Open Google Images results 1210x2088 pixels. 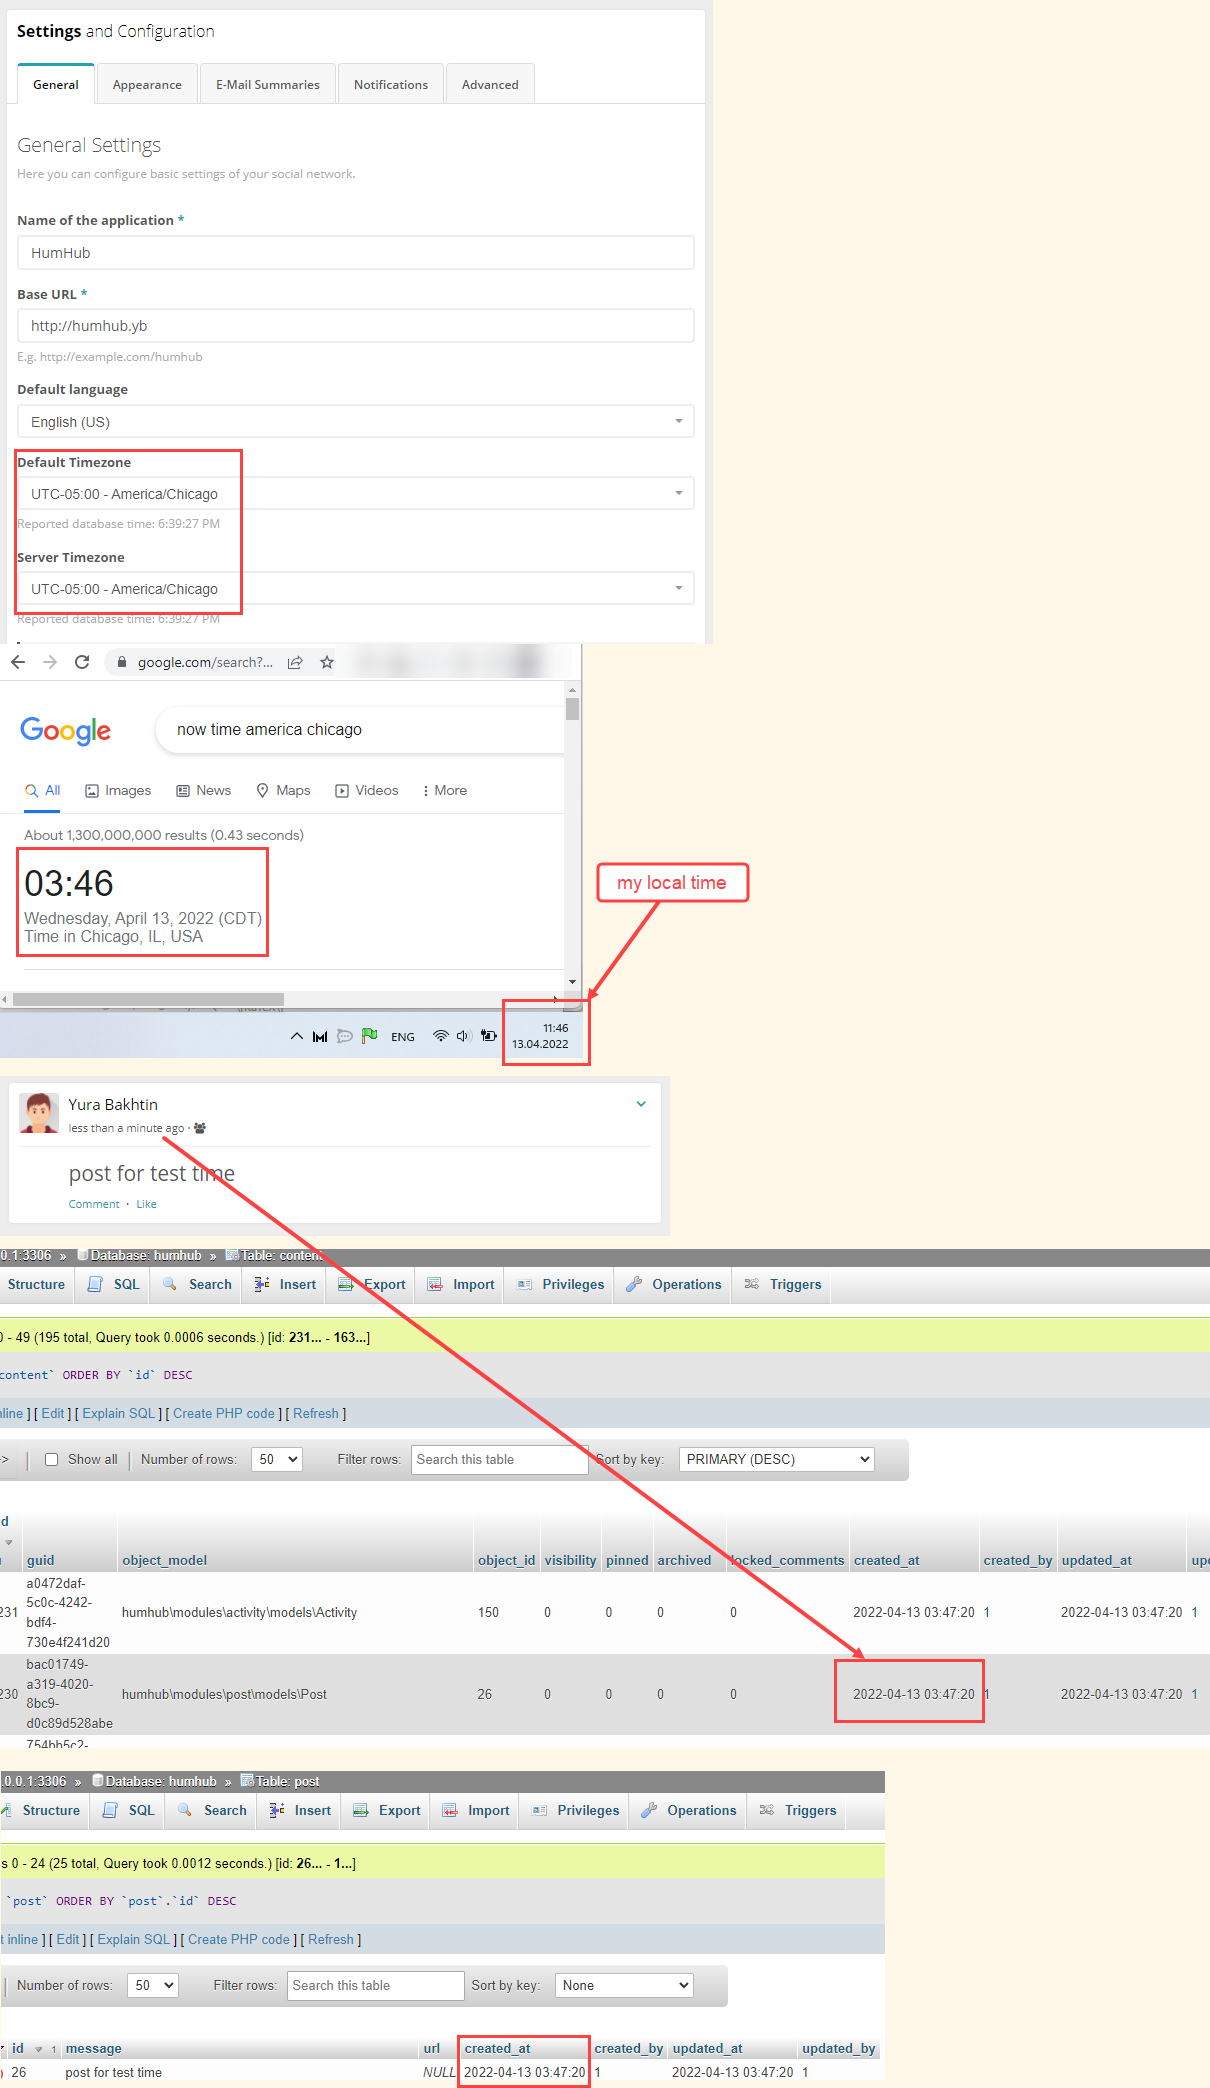118,791
